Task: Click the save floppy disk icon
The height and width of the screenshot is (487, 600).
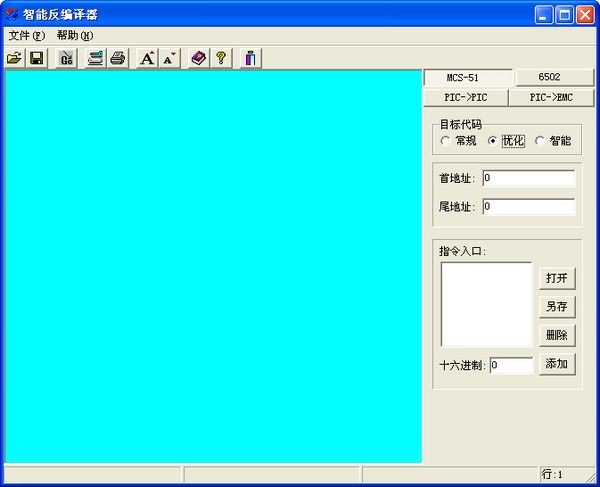Action: click(36, 59)
